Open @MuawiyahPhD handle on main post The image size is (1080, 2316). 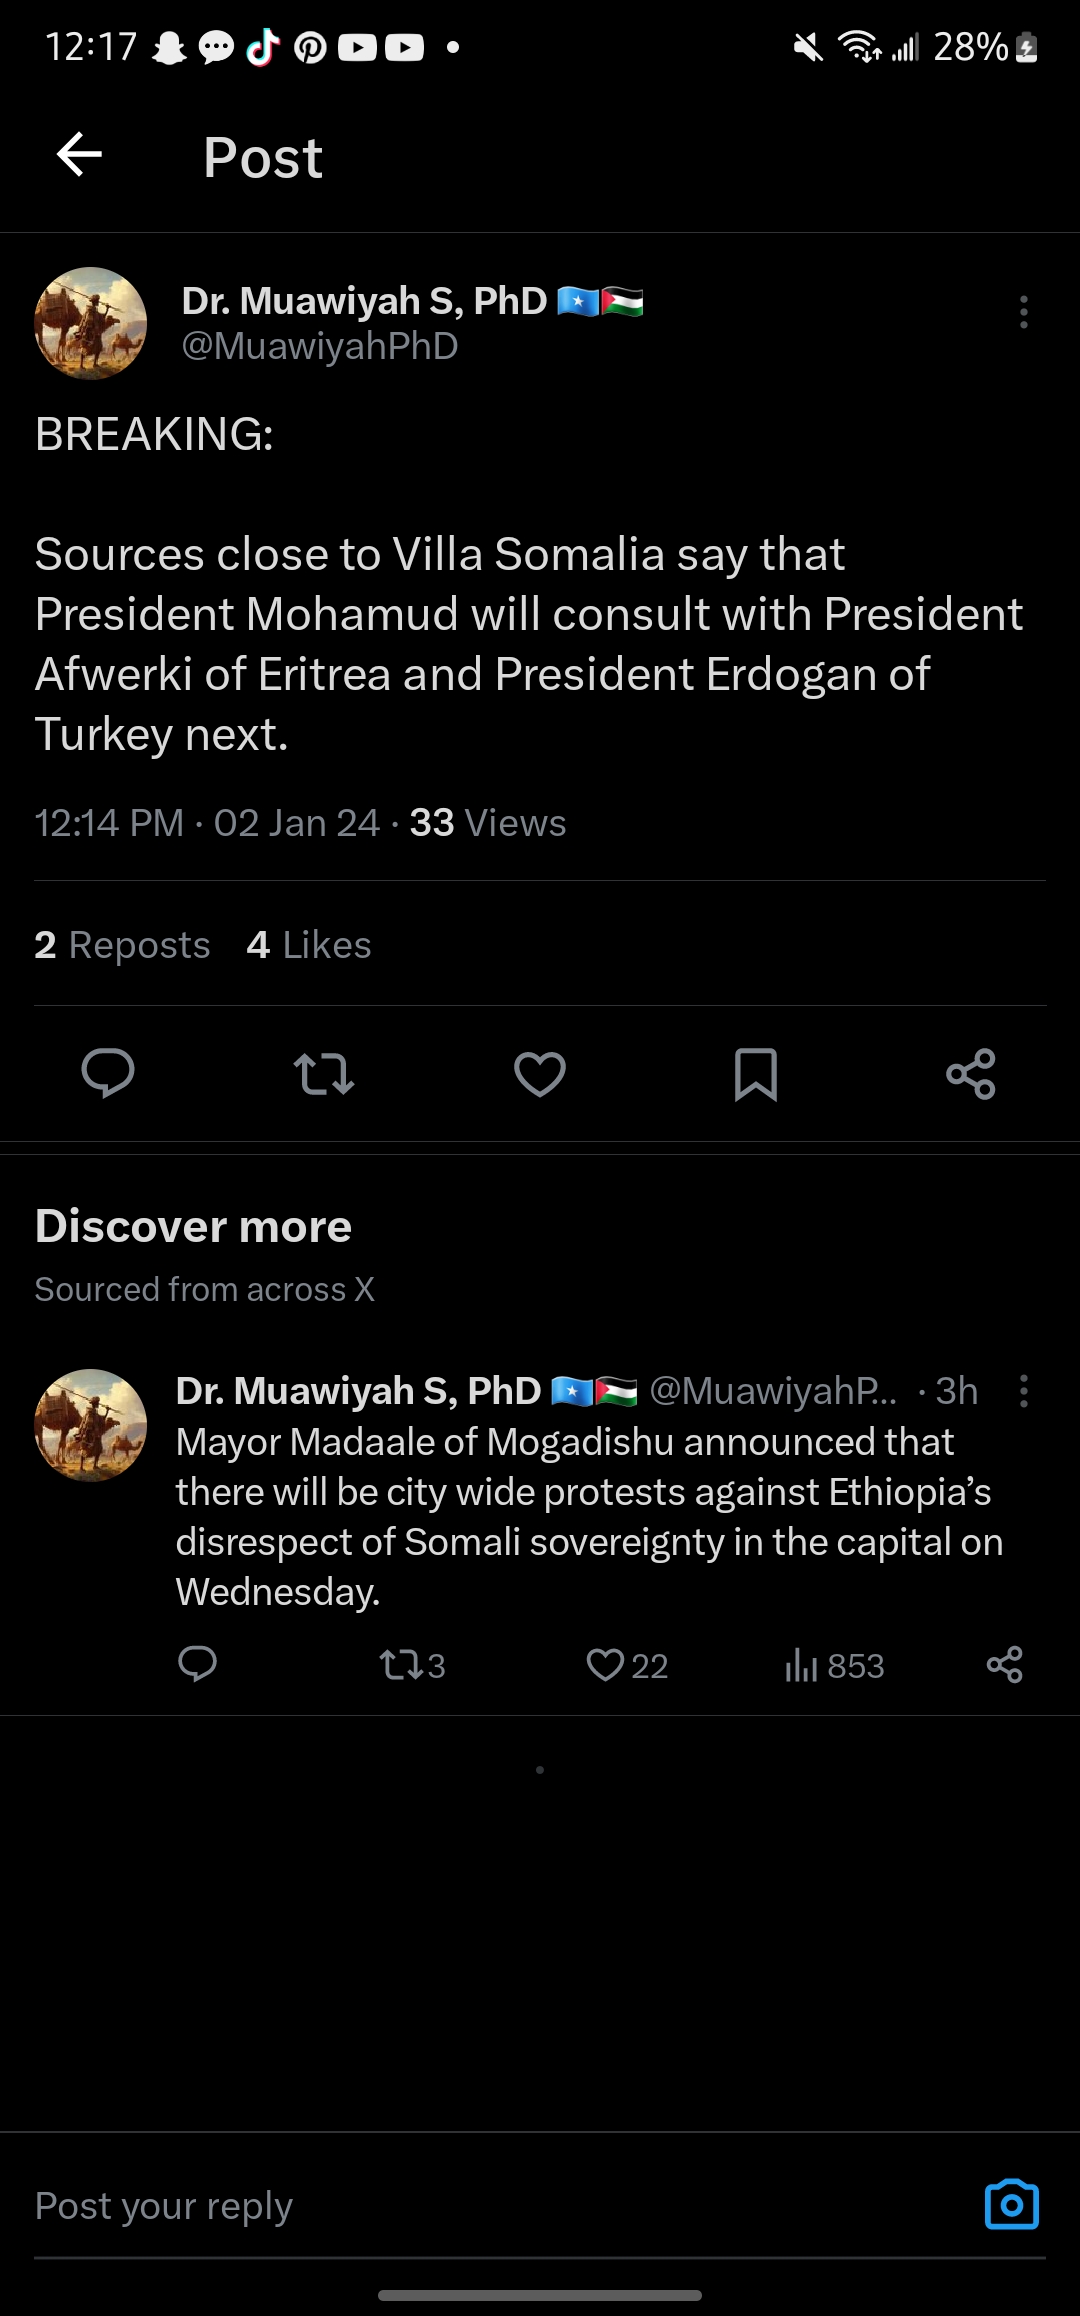pos(320,346)
